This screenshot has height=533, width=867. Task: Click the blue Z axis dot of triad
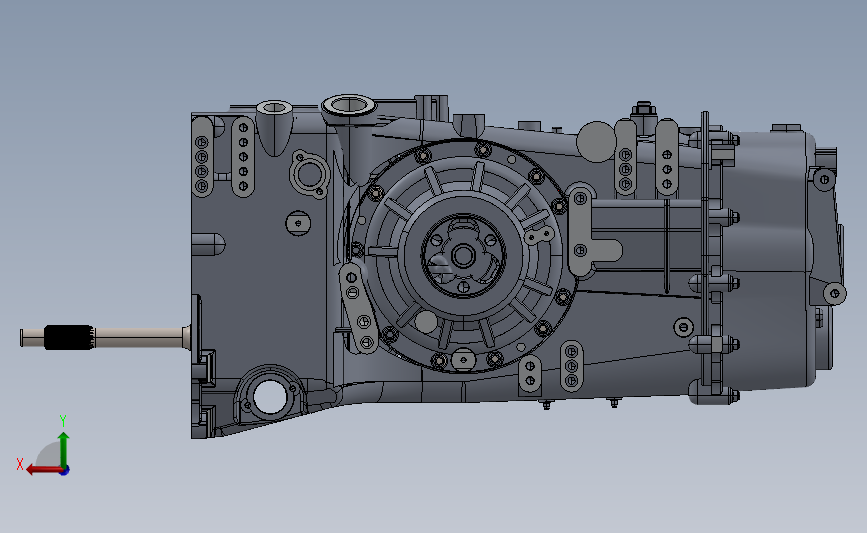pos(65,471)
